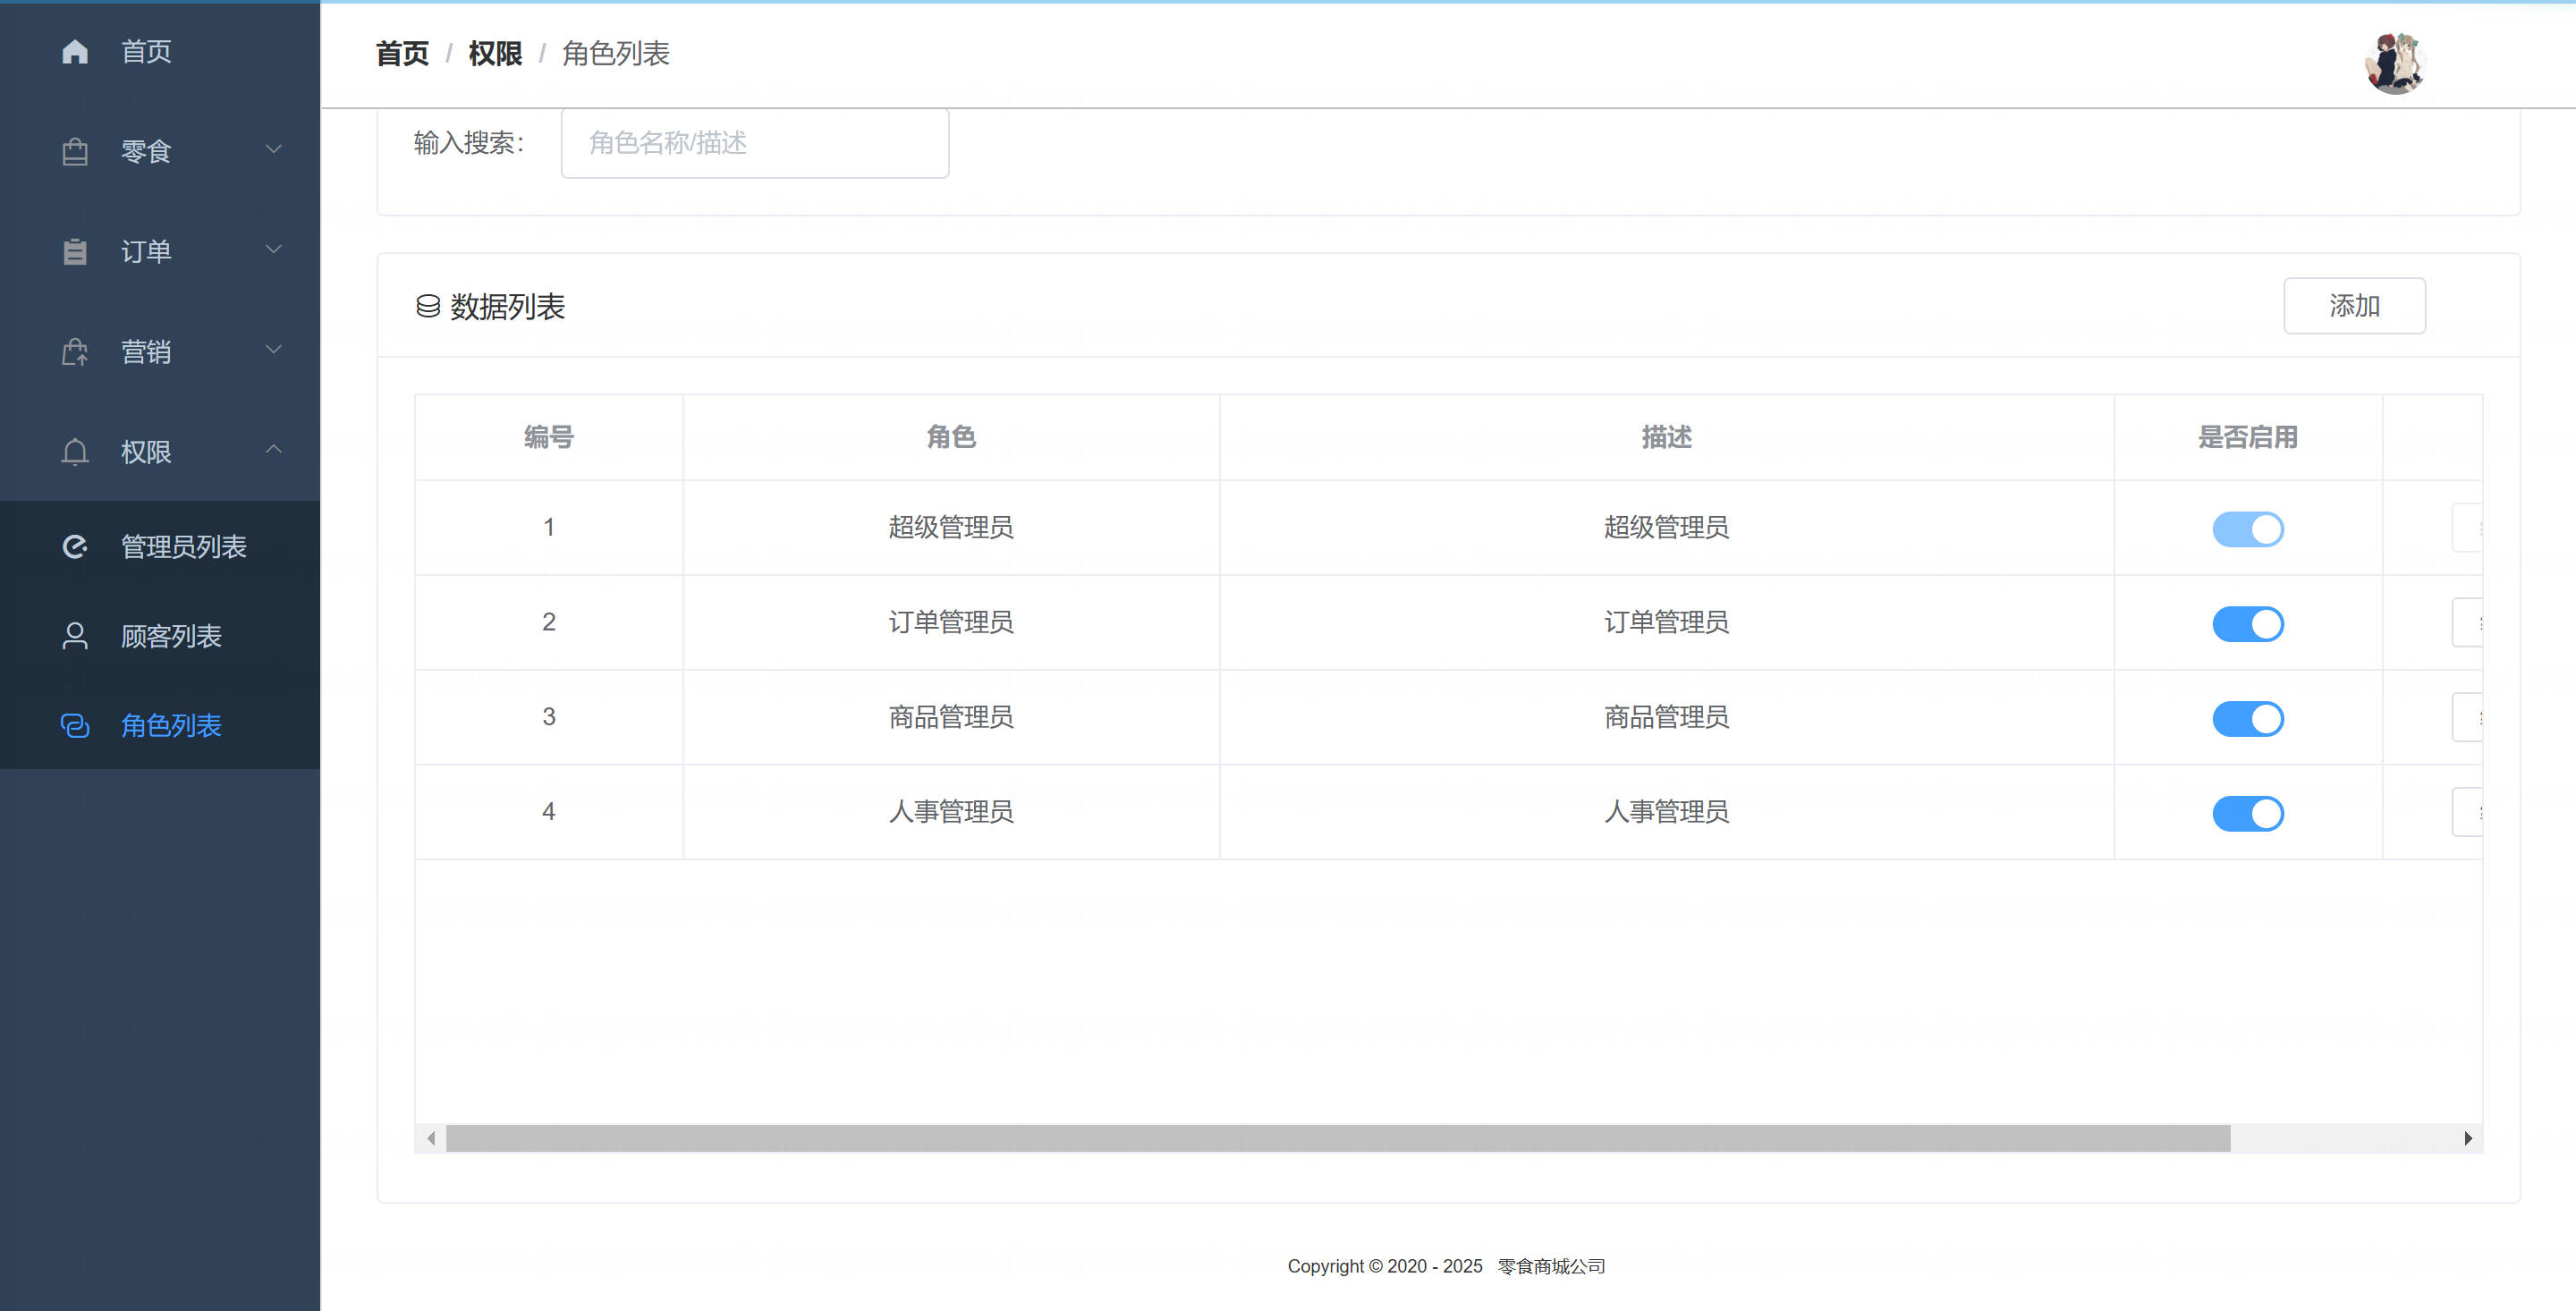Click the role icon beside 角色列表
This screenshot has width=2576, height=1311.
click(x=75, y=726)
